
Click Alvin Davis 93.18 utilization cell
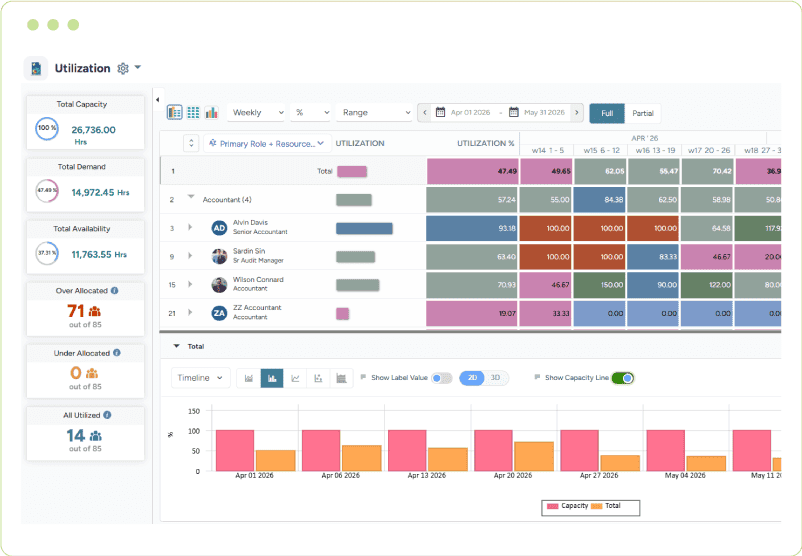click(472, 228)
